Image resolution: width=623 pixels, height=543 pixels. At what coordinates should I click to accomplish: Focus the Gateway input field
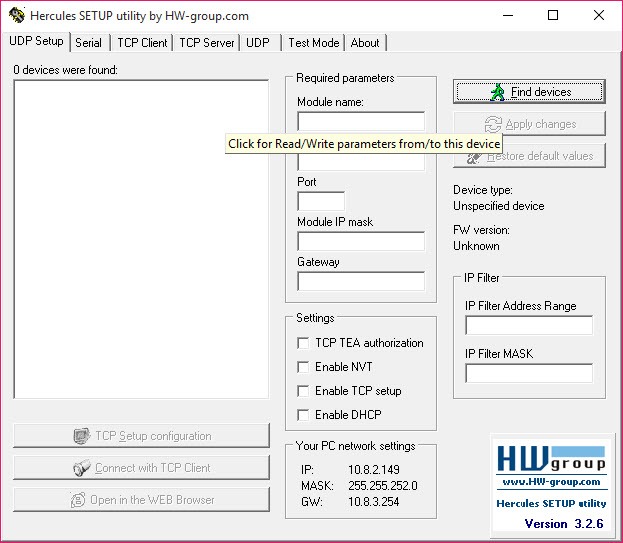point(361,281)
